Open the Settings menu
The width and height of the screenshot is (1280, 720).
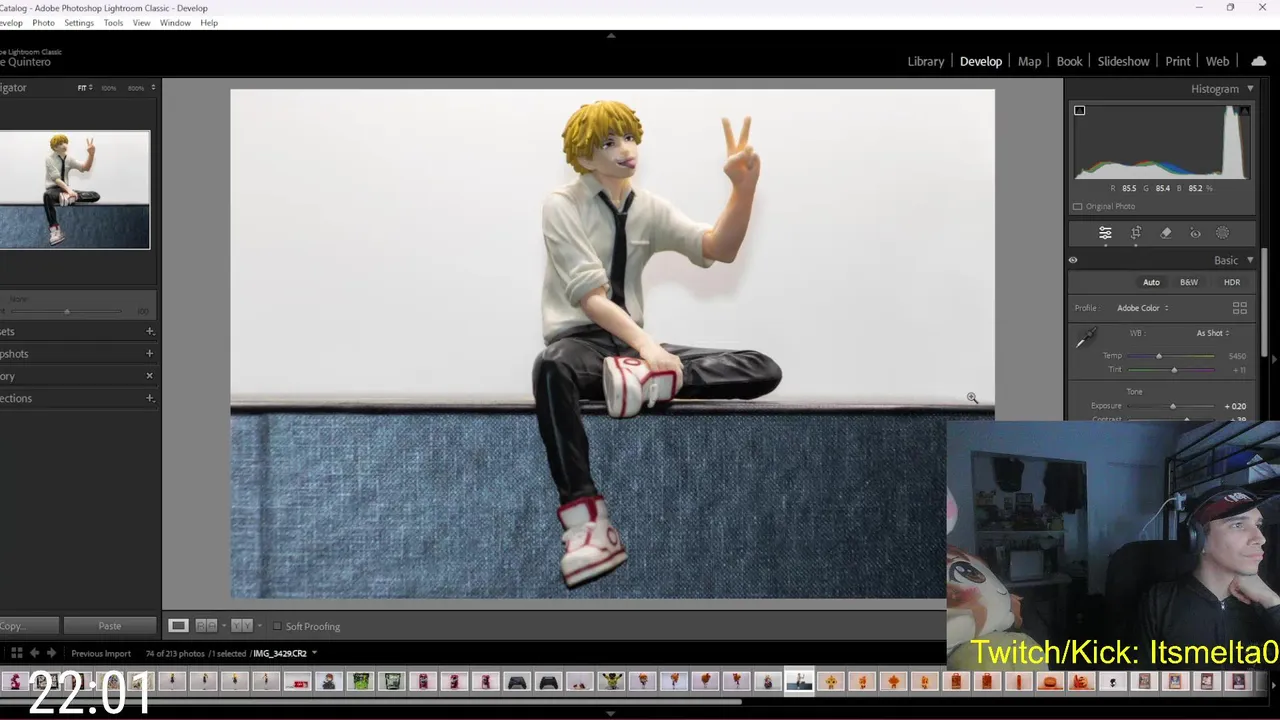click(x=79, y=22)
